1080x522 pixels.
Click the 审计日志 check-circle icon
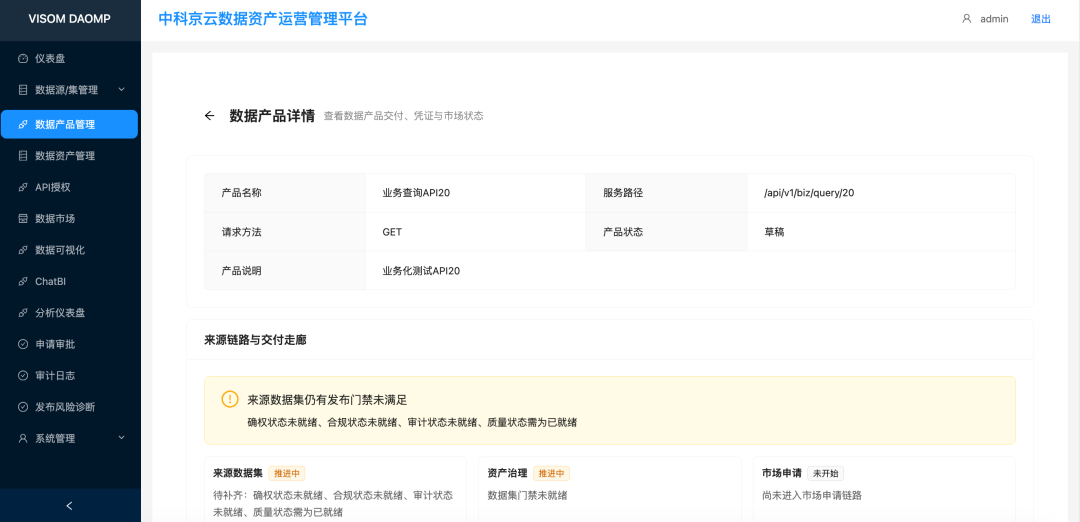click(23, 375)
